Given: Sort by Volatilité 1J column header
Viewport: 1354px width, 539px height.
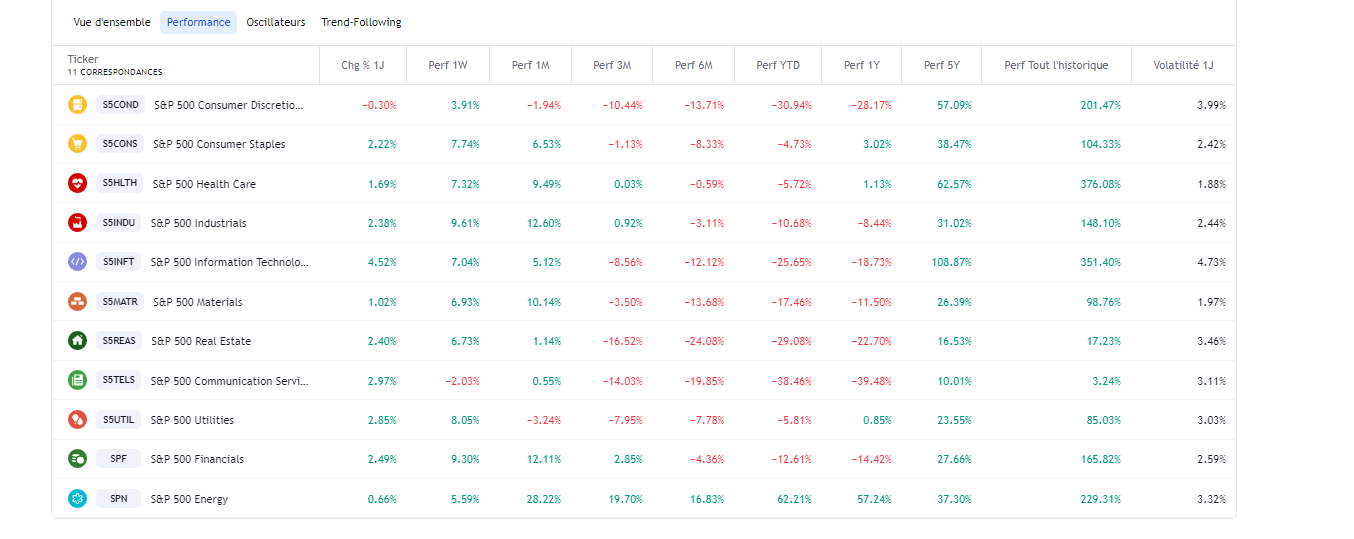Looking at the screenshot, I should [1183, 66].
